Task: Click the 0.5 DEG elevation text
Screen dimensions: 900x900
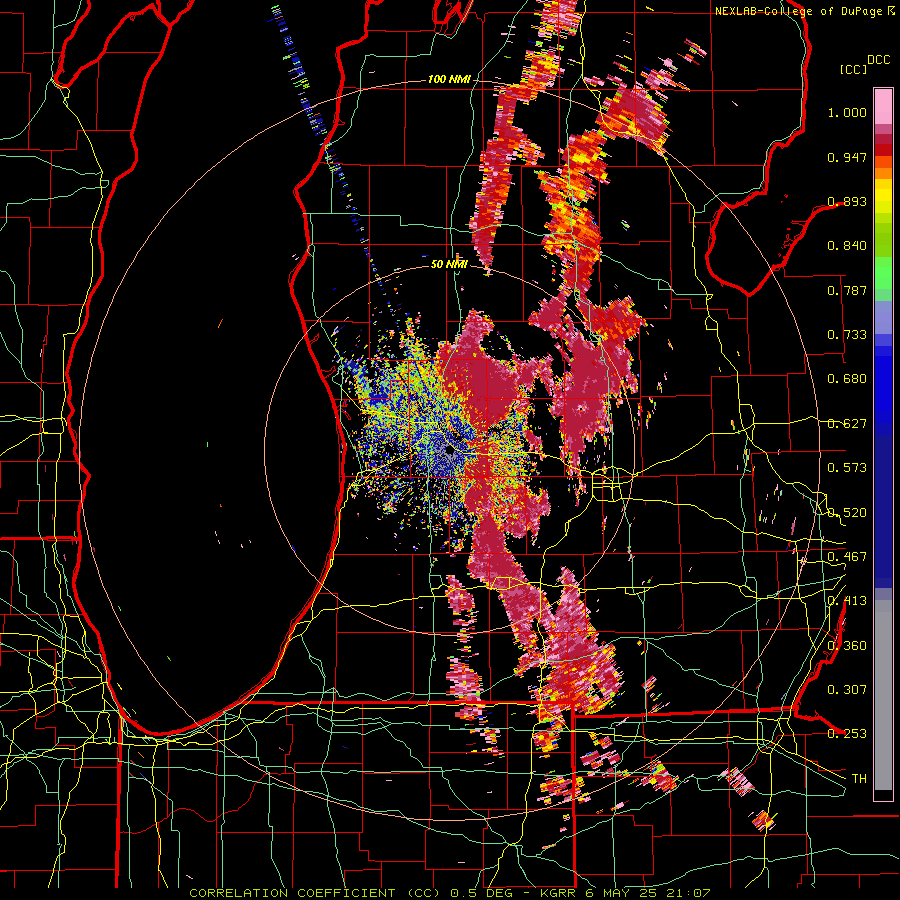Action: 483,893
